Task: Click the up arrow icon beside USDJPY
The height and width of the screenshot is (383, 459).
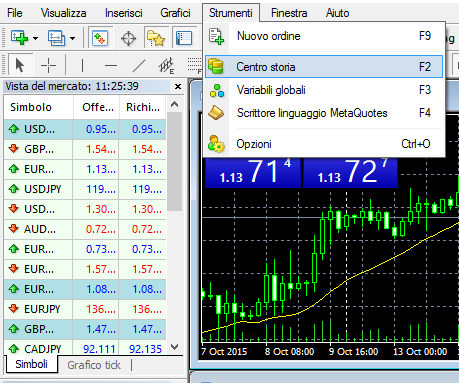Action: pos(14,189)
